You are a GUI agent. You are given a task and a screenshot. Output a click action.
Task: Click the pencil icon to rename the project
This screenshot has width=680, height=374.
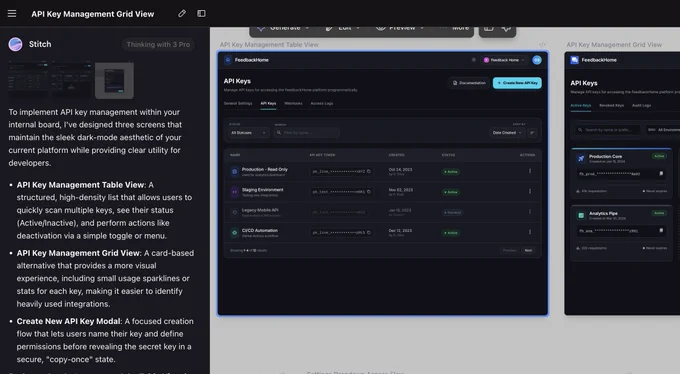(182, 13)
